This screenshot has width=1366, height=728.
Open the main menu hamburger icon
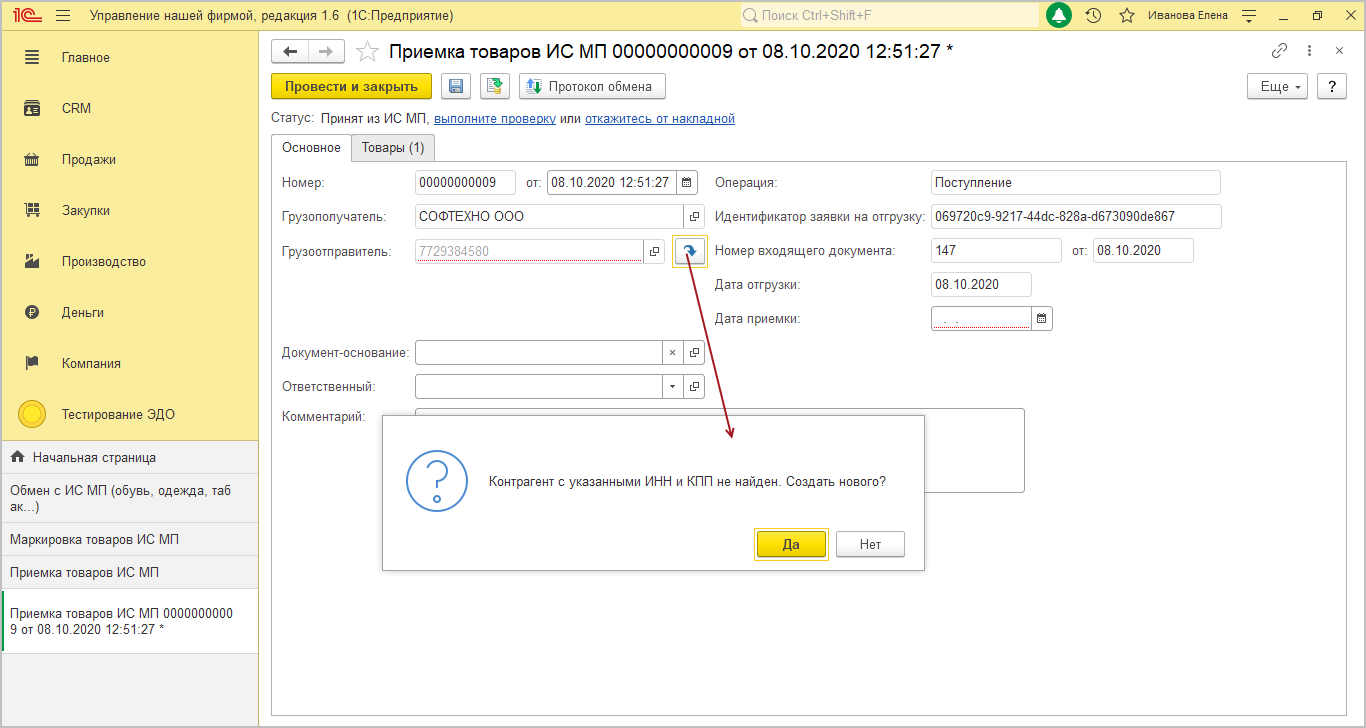coord(63,16)
